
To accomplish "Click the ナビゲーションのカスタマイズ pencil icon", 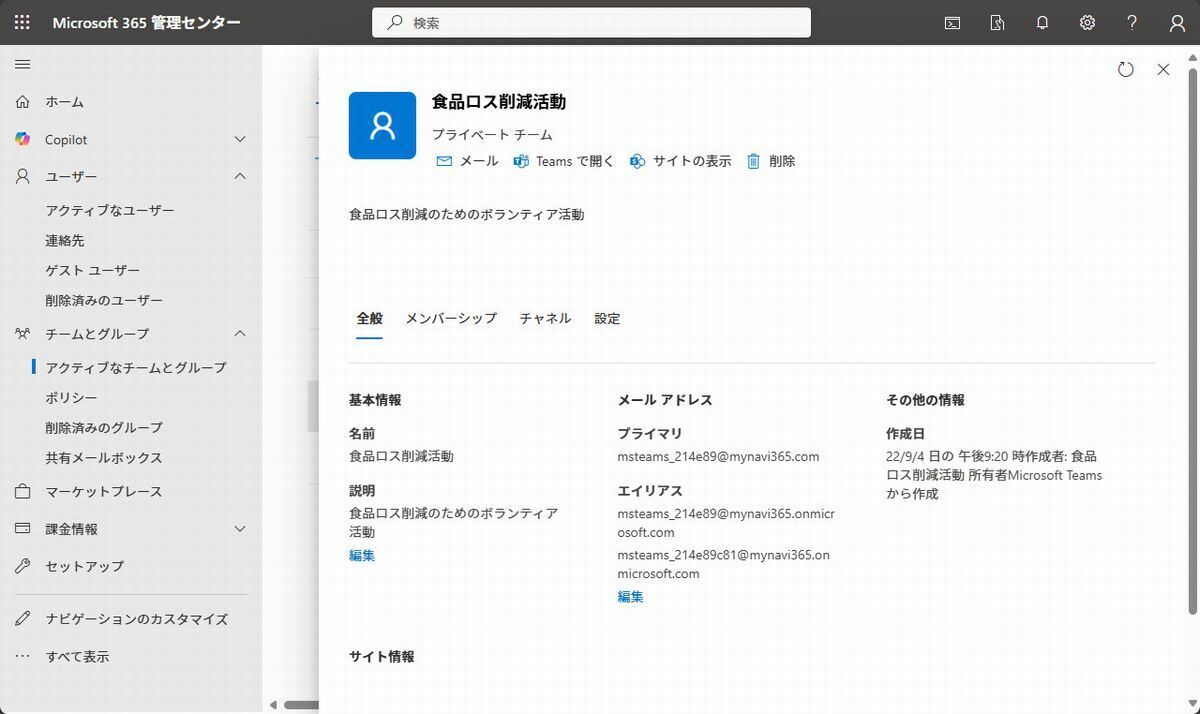I will 22,618.
